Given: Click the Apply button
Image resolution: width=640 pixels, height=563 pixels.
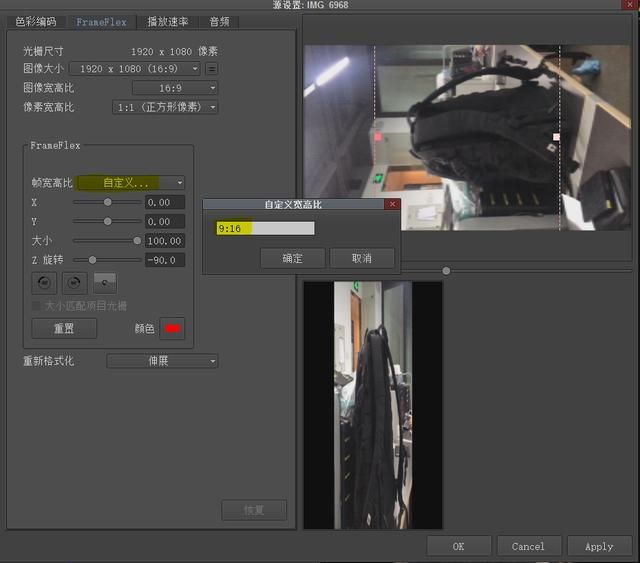Looking at the screenshot, I should point(599,546).
